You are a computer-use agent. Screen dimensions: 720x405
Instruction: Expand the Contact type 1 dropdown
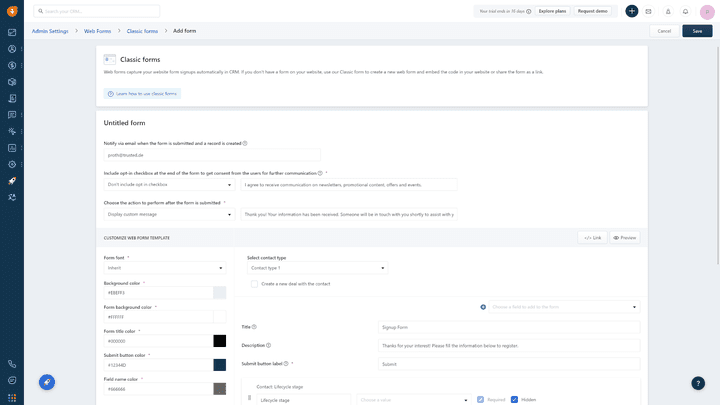(317, 268)
